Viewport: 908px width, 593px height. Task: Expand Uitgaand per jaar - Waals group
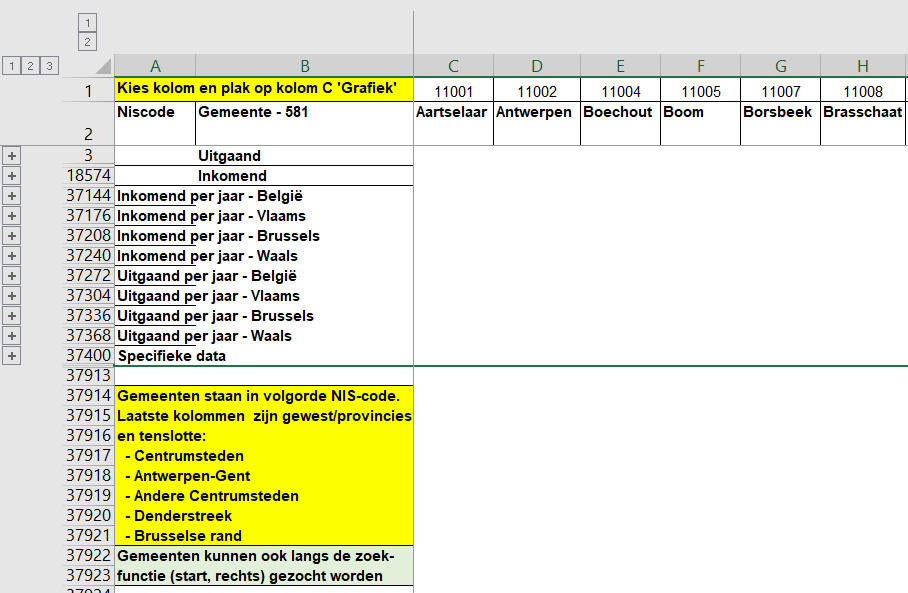pos(12,336)
